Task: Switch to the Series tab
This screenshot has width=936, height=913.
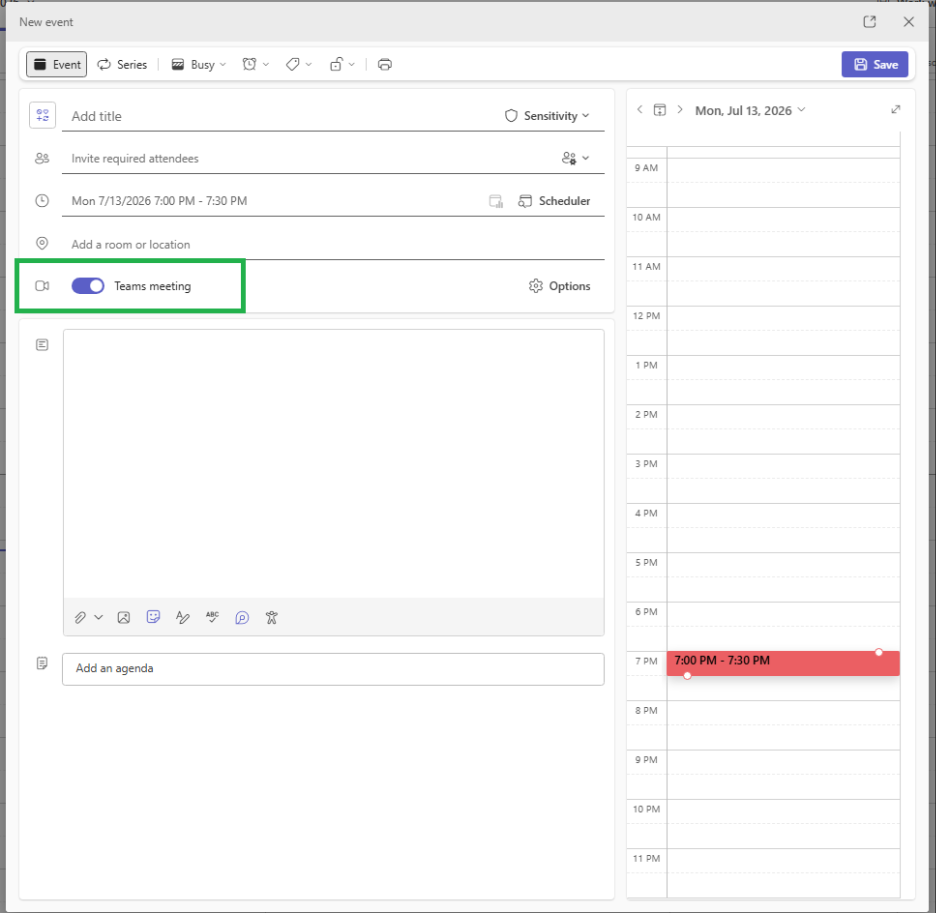Action: pyautogui.click(x=122, y=64)
